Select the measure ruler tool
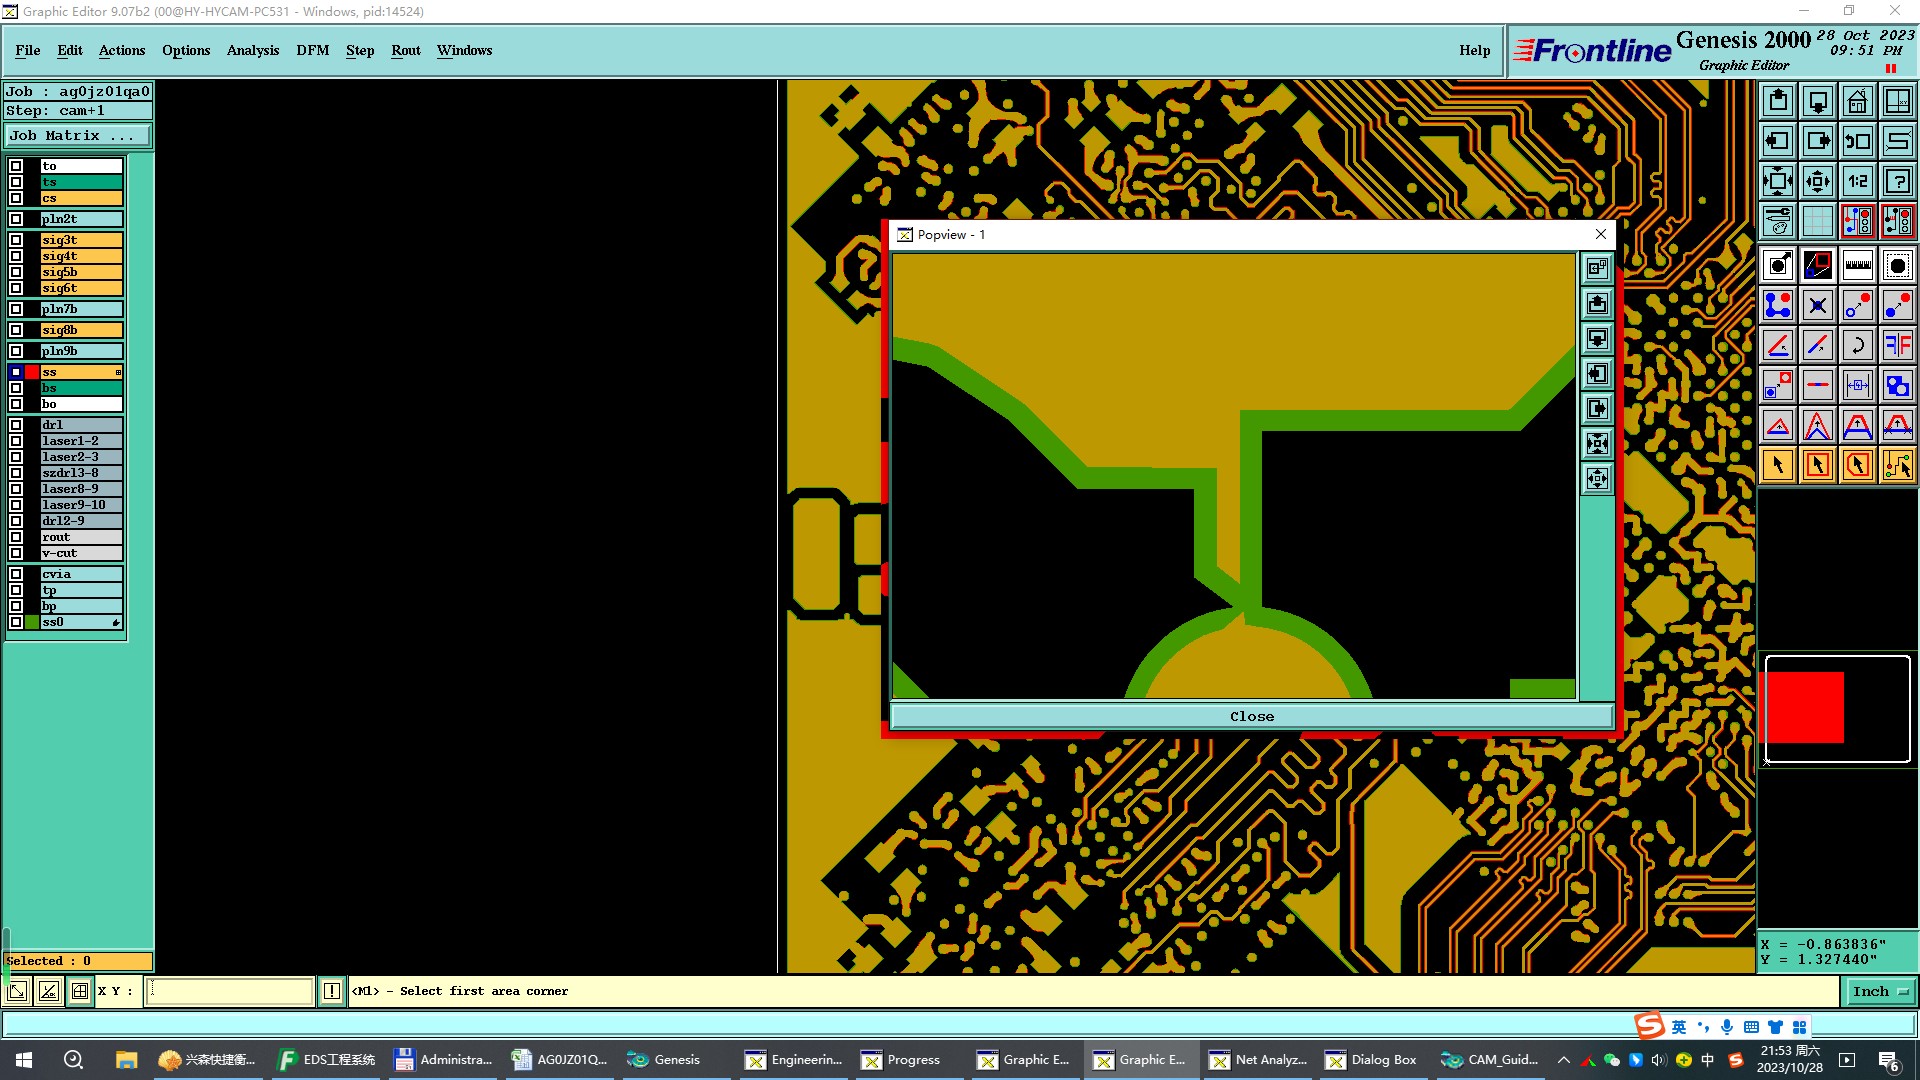Viewport: 1920px width, 1080px height. (1857, 265)
